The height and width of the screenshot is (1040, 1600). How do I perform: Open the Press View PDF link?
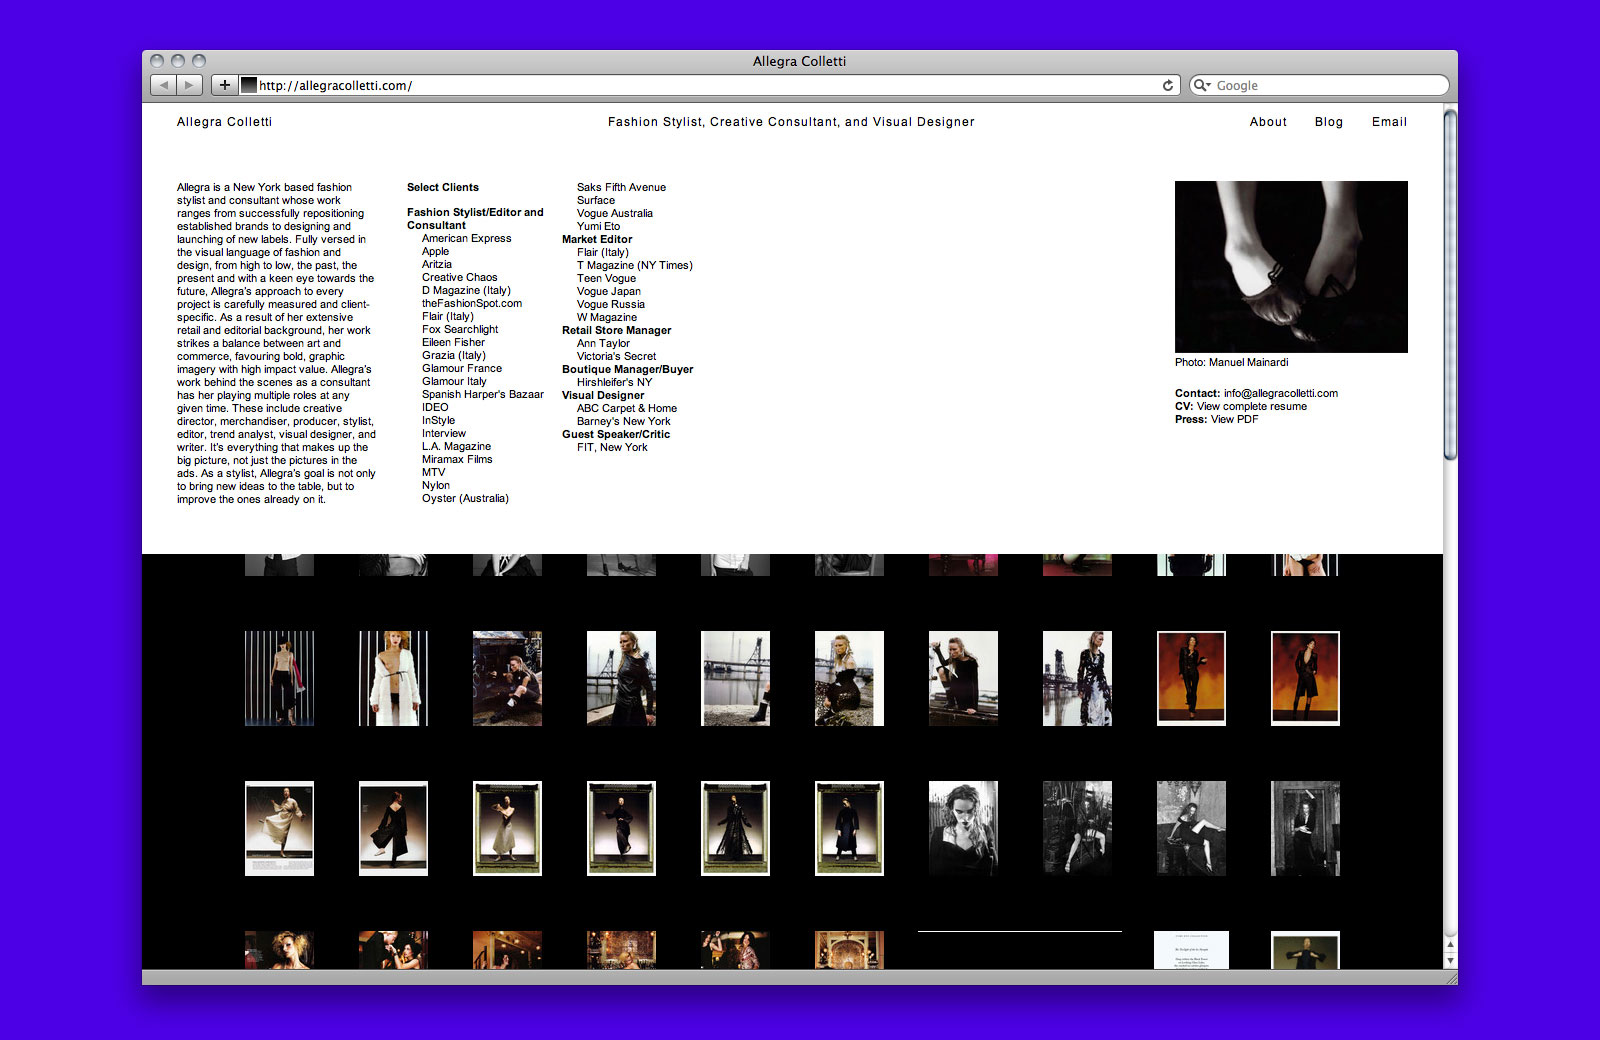coord(1234,420)
